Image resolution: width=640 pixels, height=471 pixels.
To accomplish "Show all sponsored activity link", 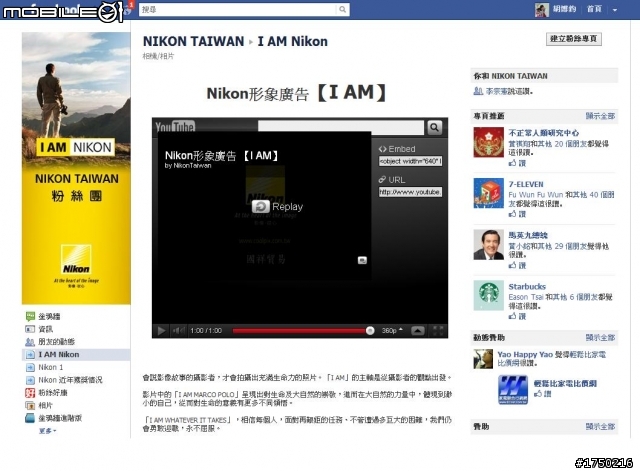I will pos(600,338).
